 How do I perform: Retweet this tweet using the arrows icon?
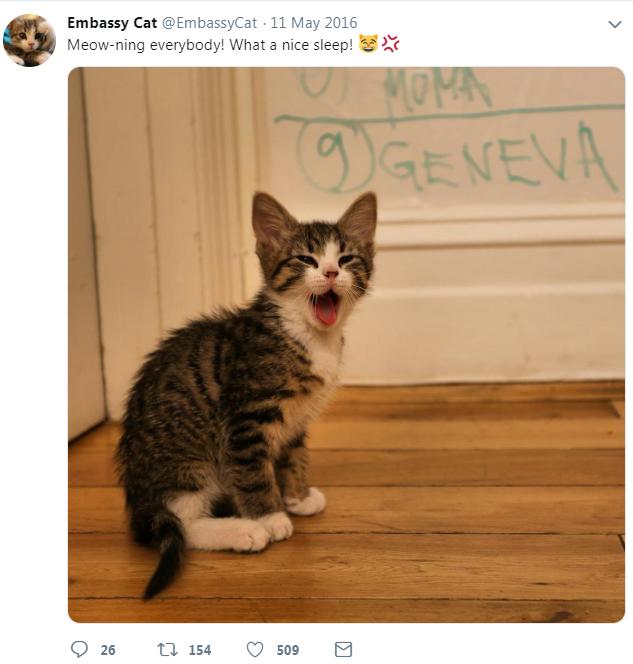[x=167, y=649]
